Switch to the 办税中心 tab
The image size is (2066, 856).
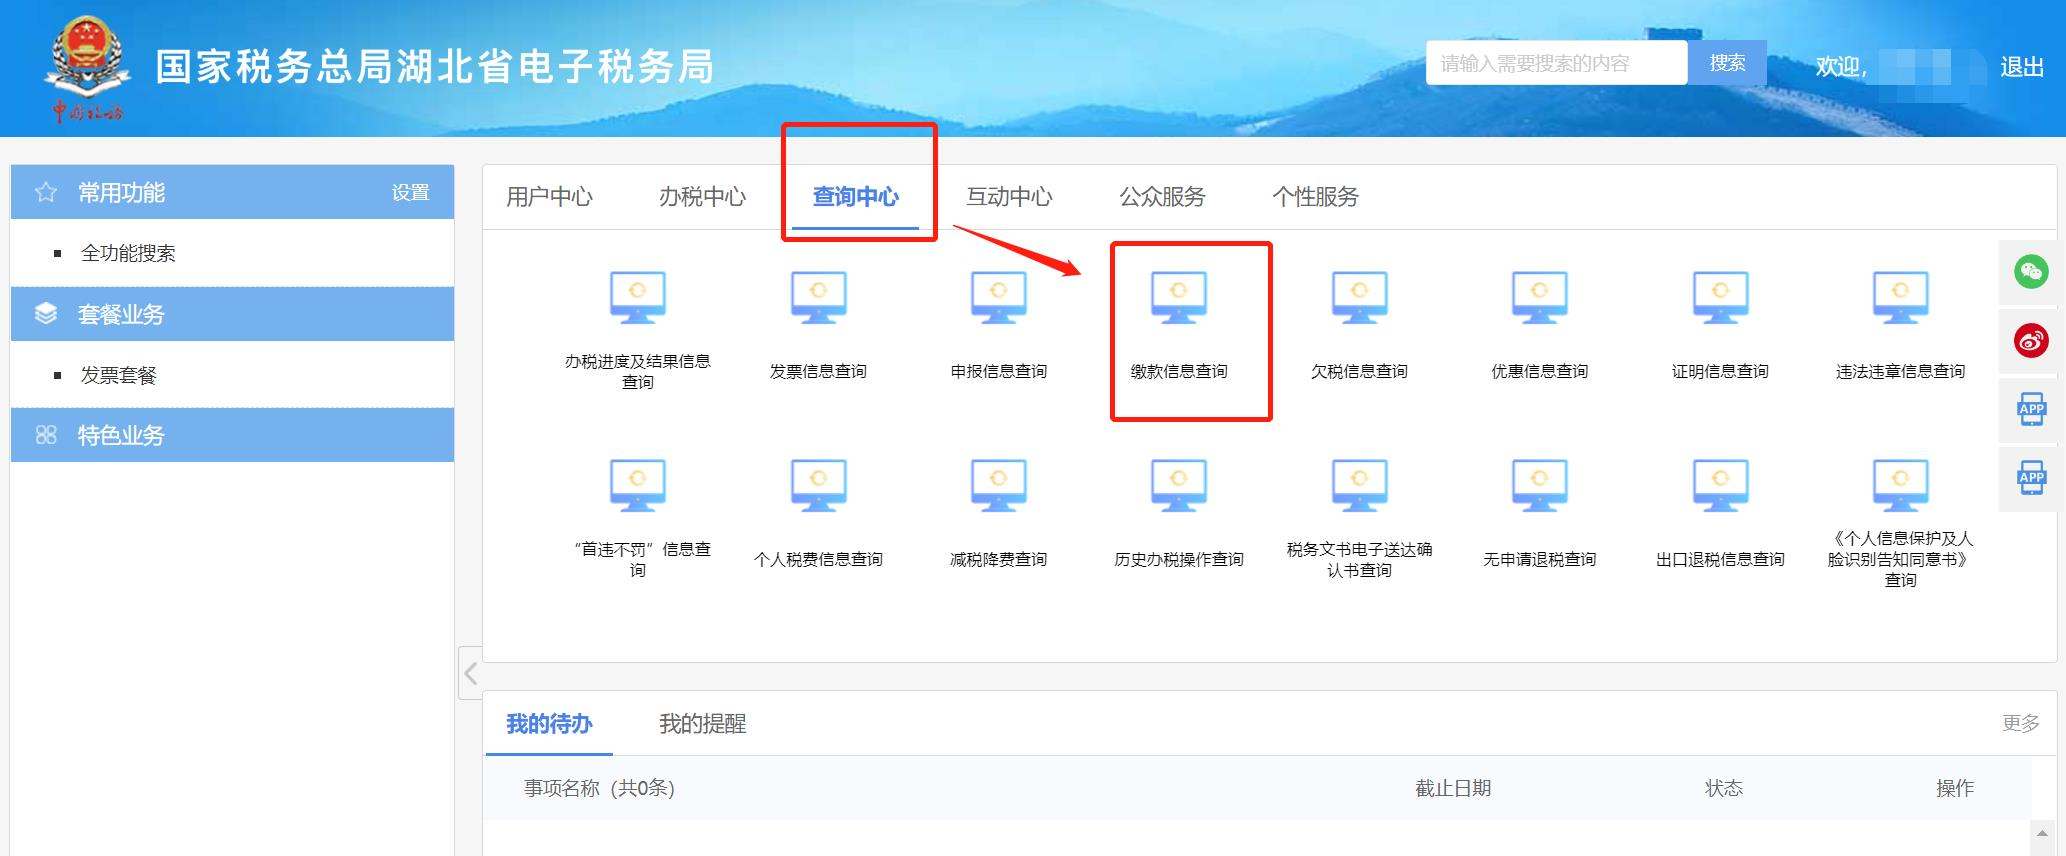(x=702, y=197)
